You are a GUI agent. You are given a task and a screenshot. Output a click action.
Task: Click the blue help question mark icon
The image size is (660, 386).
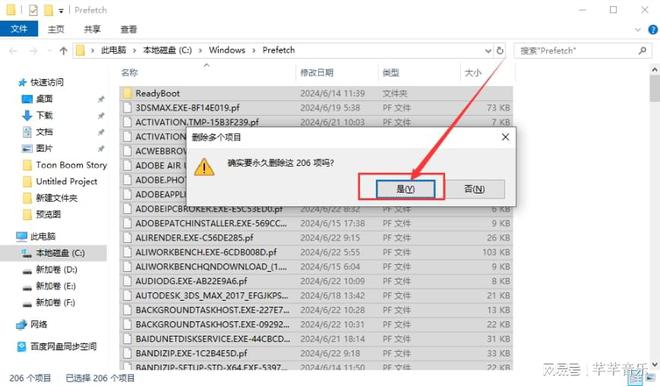pos(653,29)
